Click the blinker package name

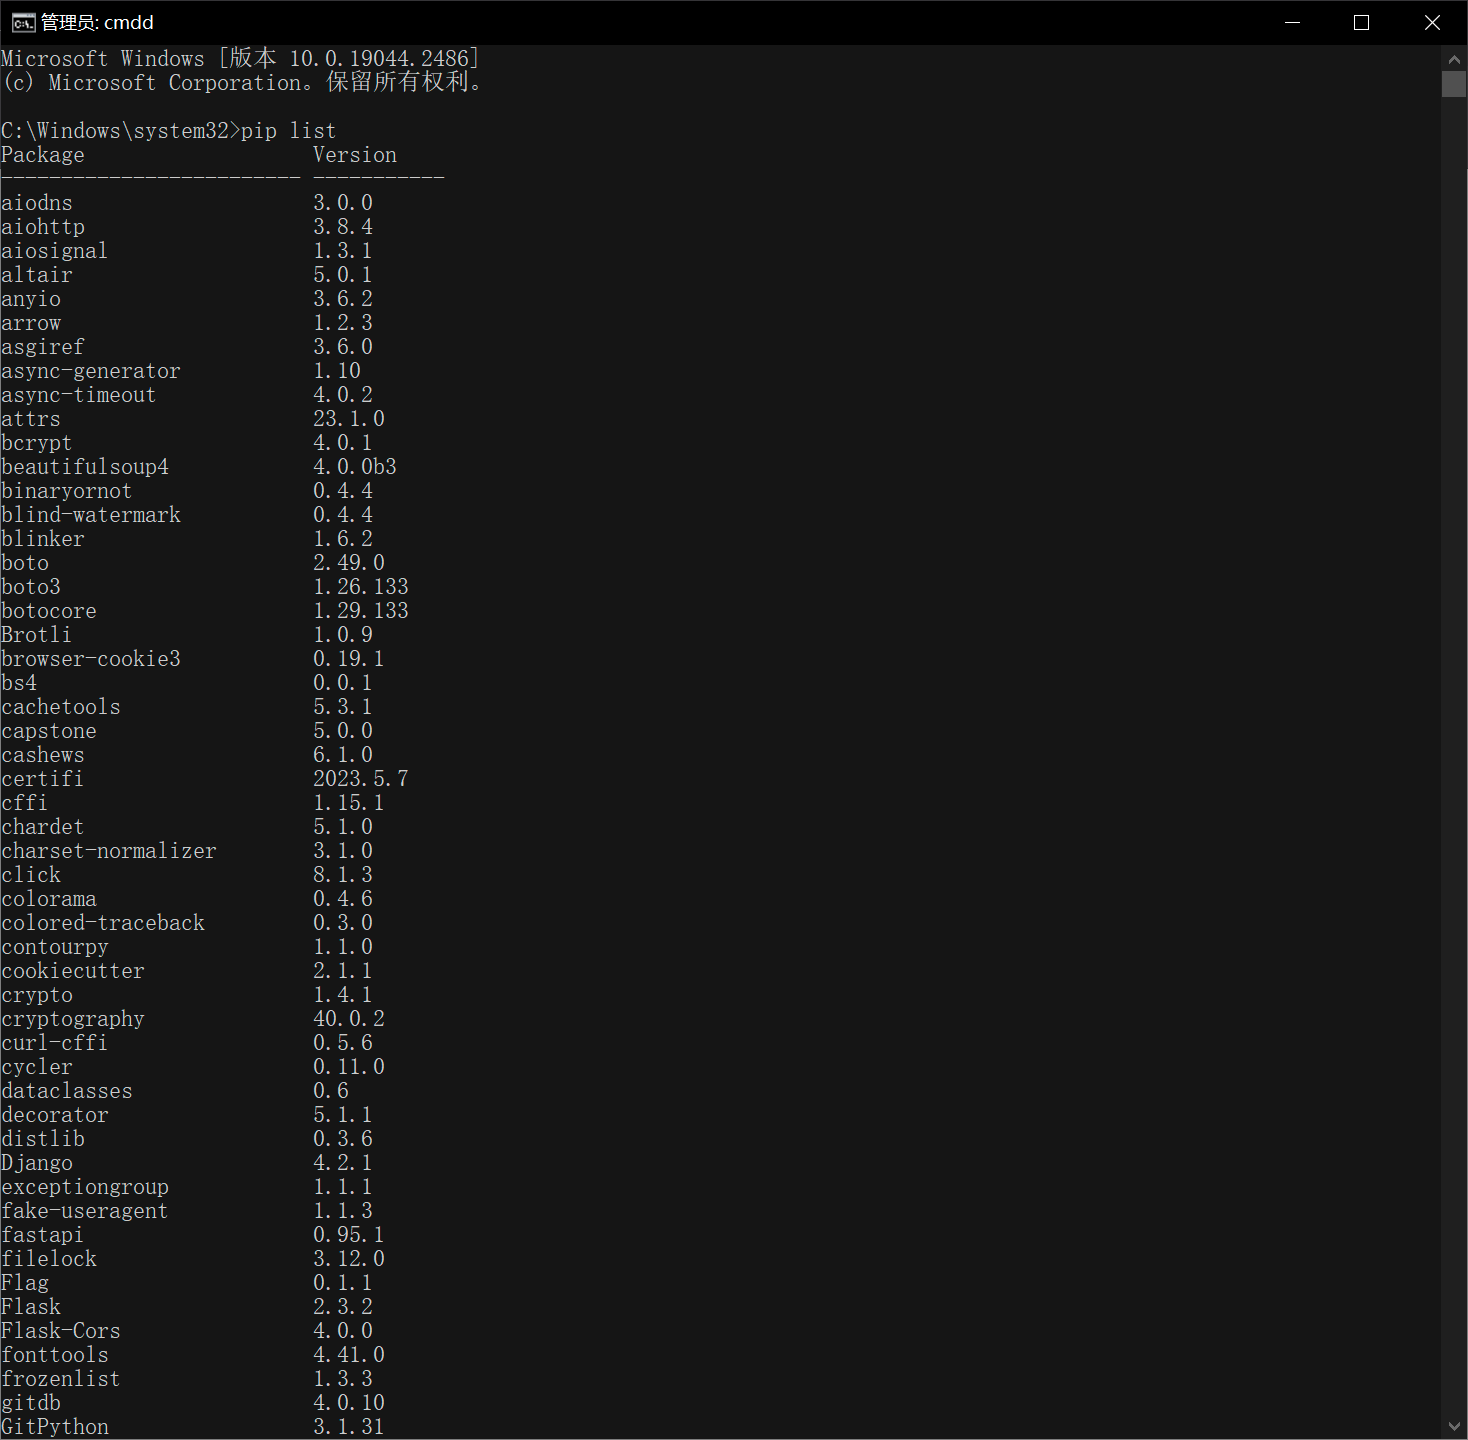click(x=43, y=539)
